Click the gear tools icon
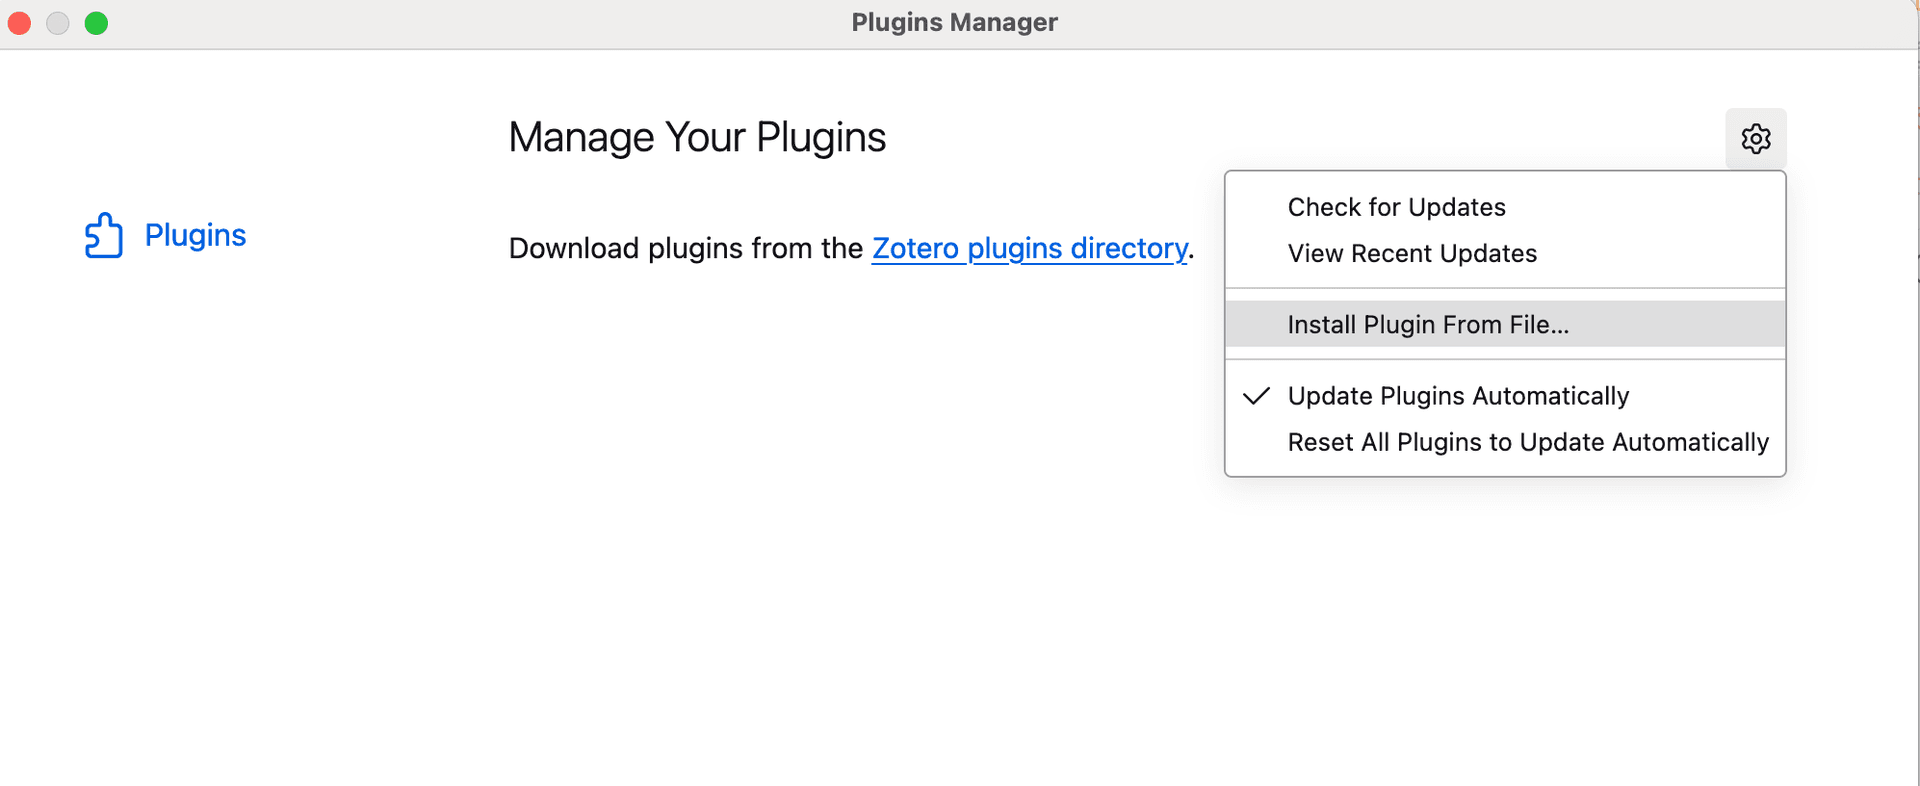This screenshot has width=1920, height=786. click(1755, 138)
